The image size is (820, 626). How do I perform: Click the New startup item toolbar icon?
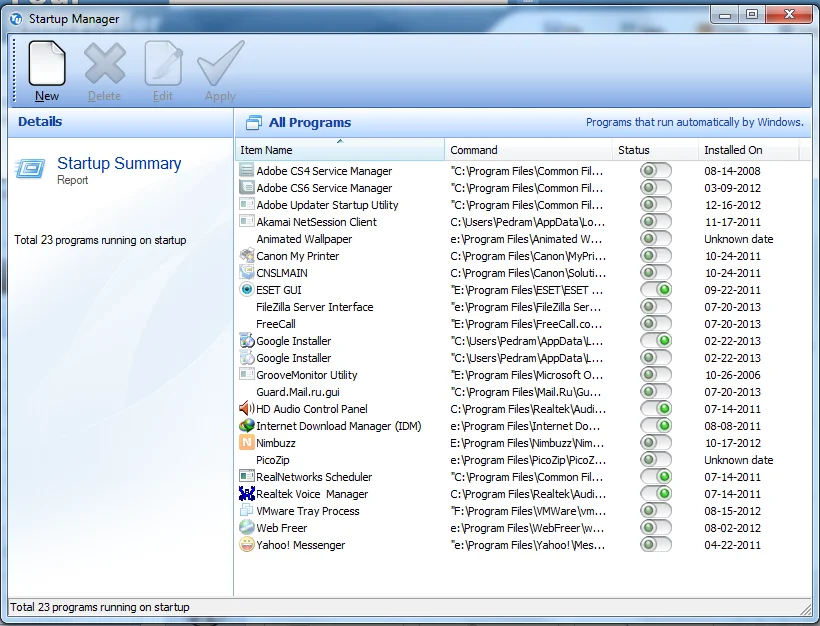47,63
